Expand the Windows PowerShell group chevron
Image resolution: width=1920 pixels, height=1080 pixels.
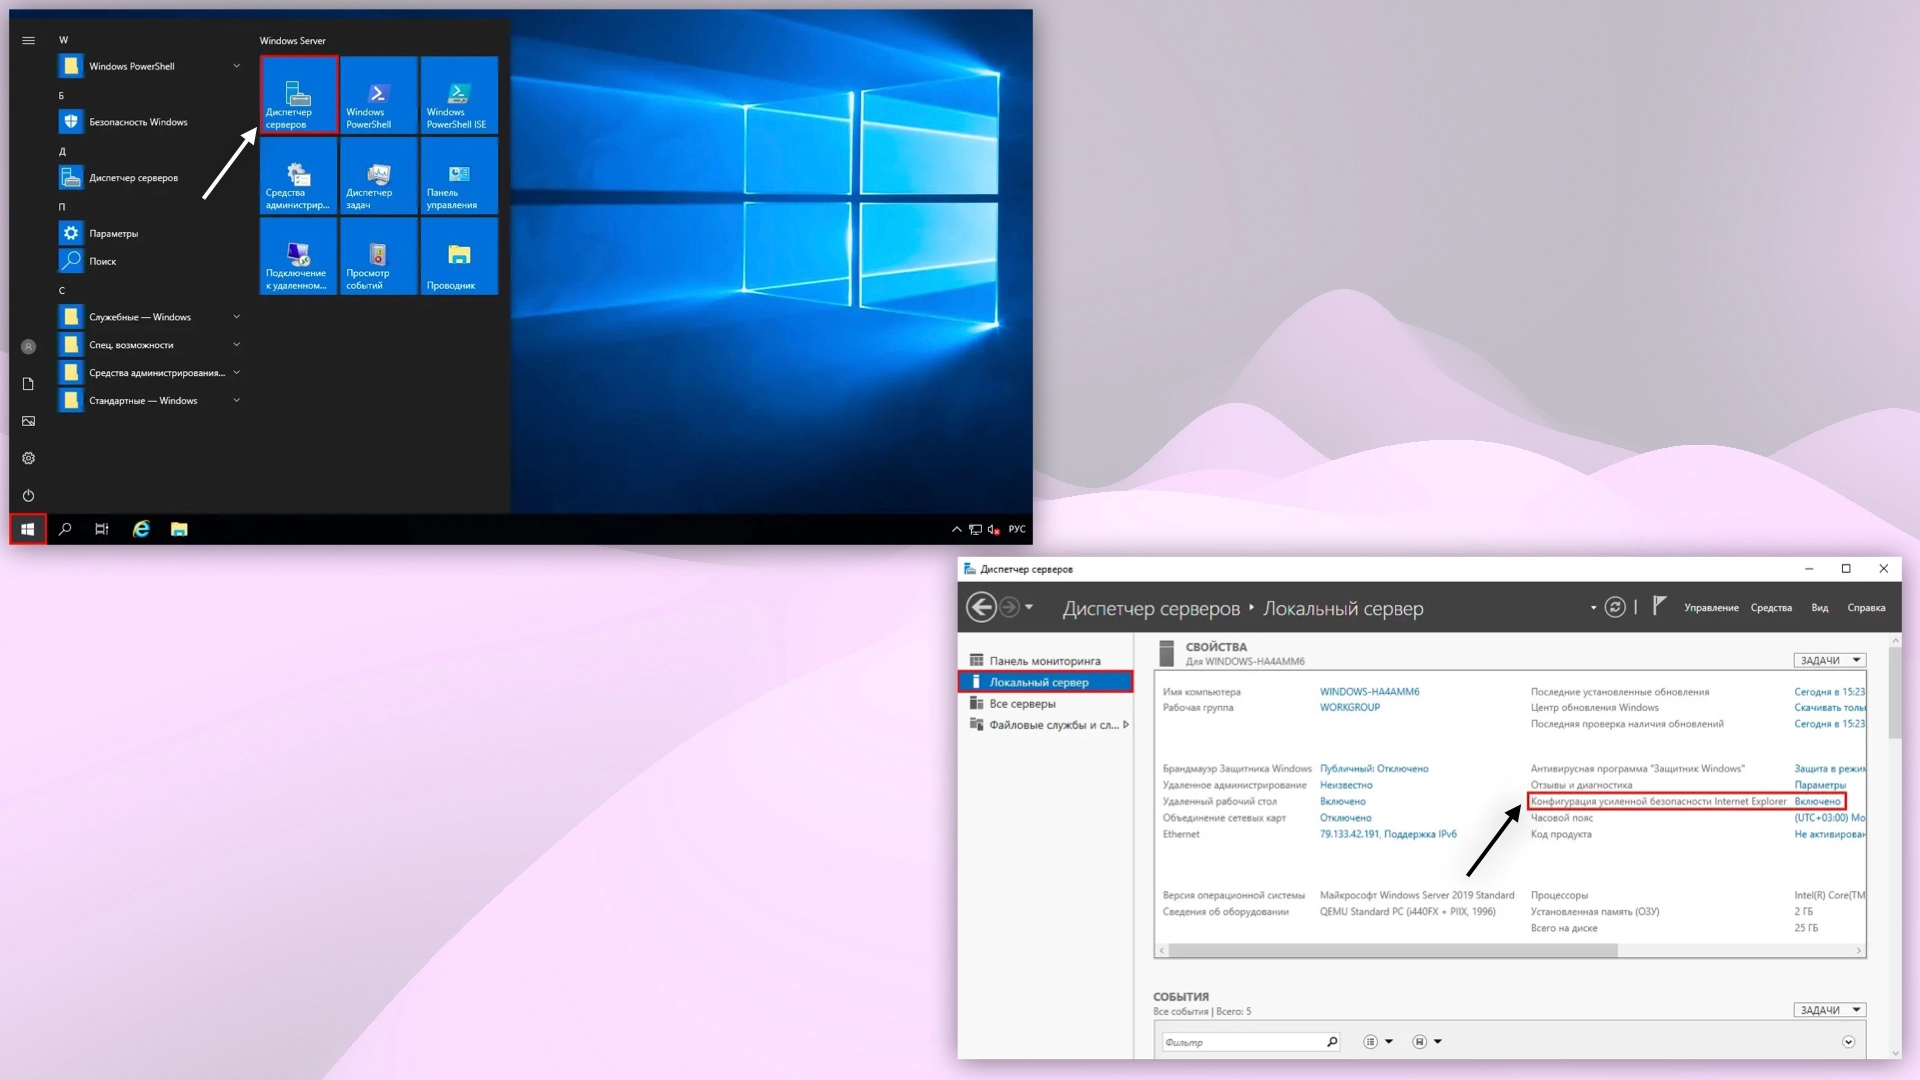tap(236, 65)
